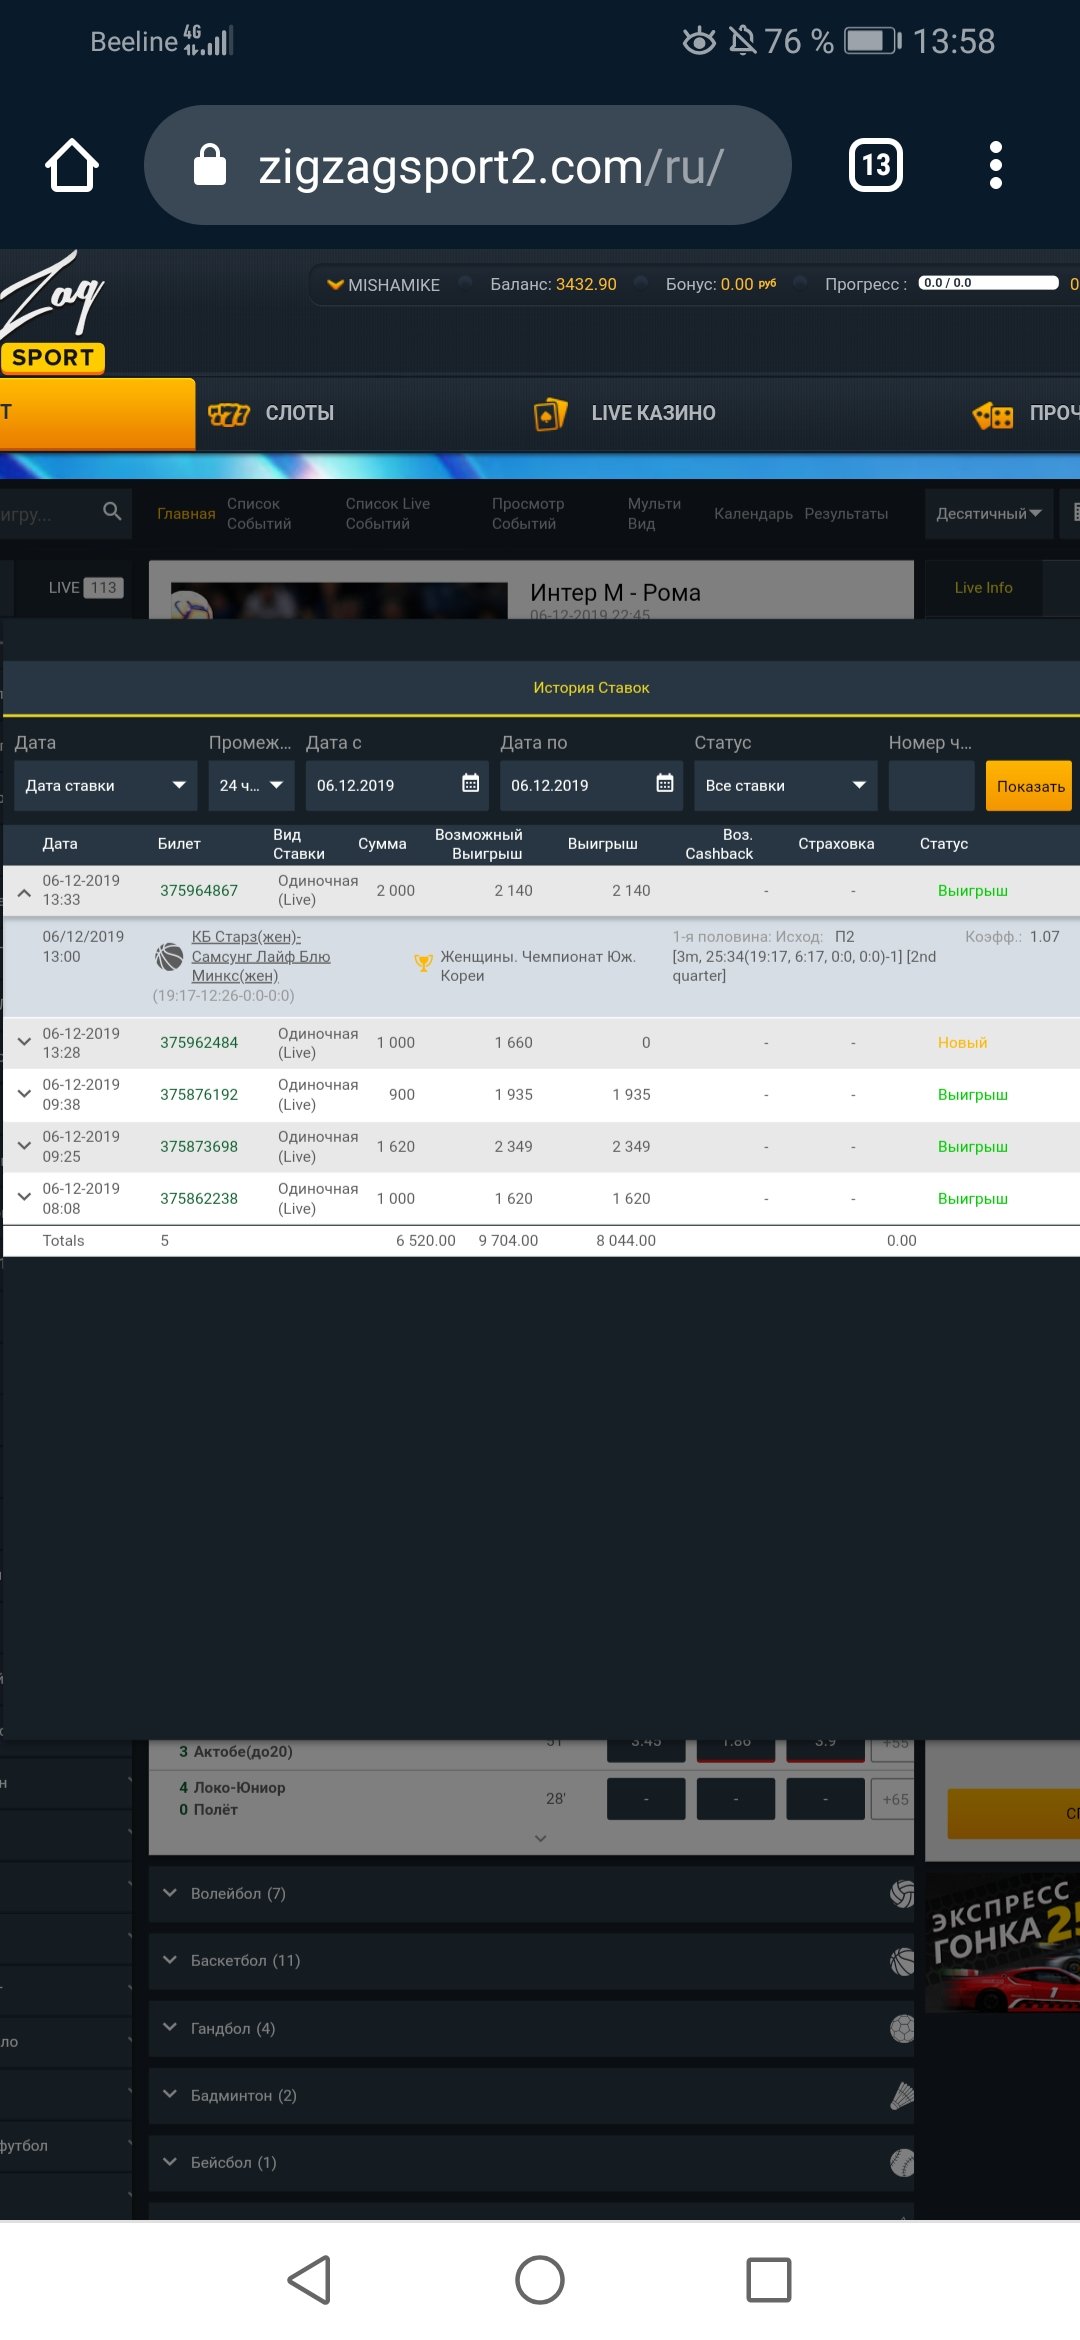Click the ticket number input field
This screenshot has width=1080, height=2340.
pyautogui.click(x=930, y=786)
